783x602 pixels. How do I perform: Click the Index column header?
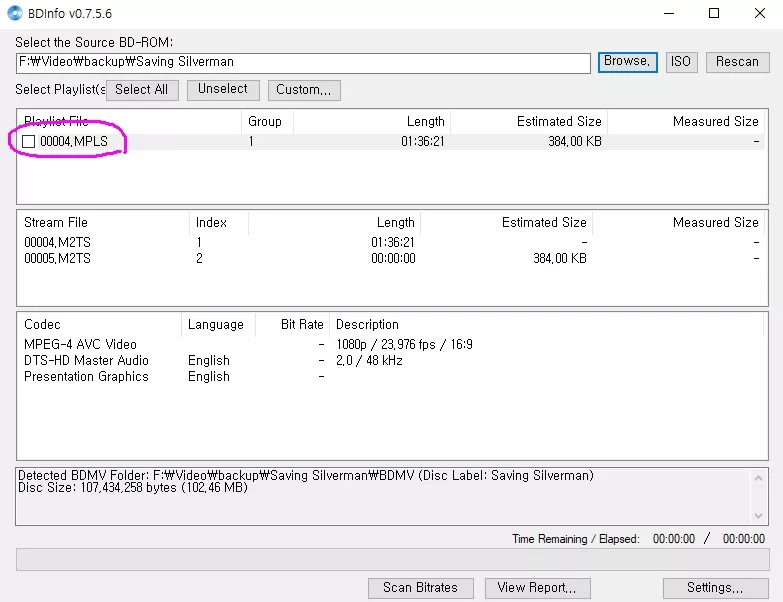219,223
